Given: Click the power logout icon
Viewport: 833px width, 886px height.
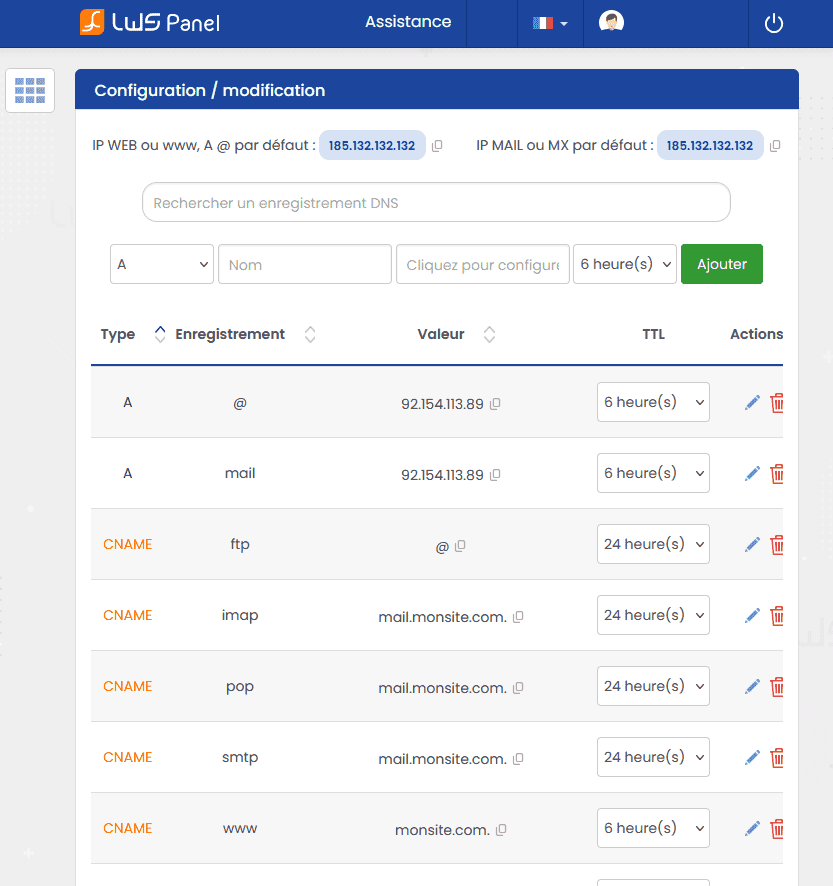Looking at the screenshot, I should (x=773, y=23).
